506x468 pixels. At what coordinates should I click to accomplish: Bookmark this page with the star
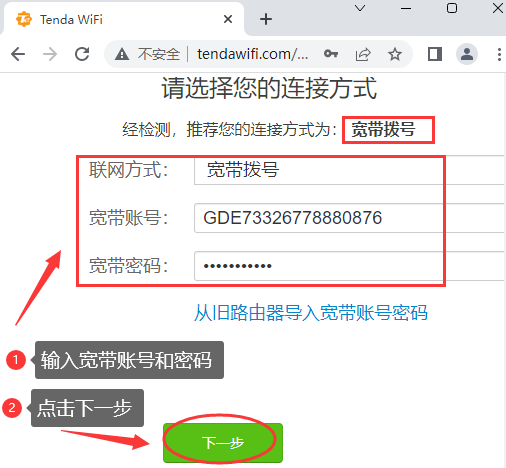coord(395,54)
